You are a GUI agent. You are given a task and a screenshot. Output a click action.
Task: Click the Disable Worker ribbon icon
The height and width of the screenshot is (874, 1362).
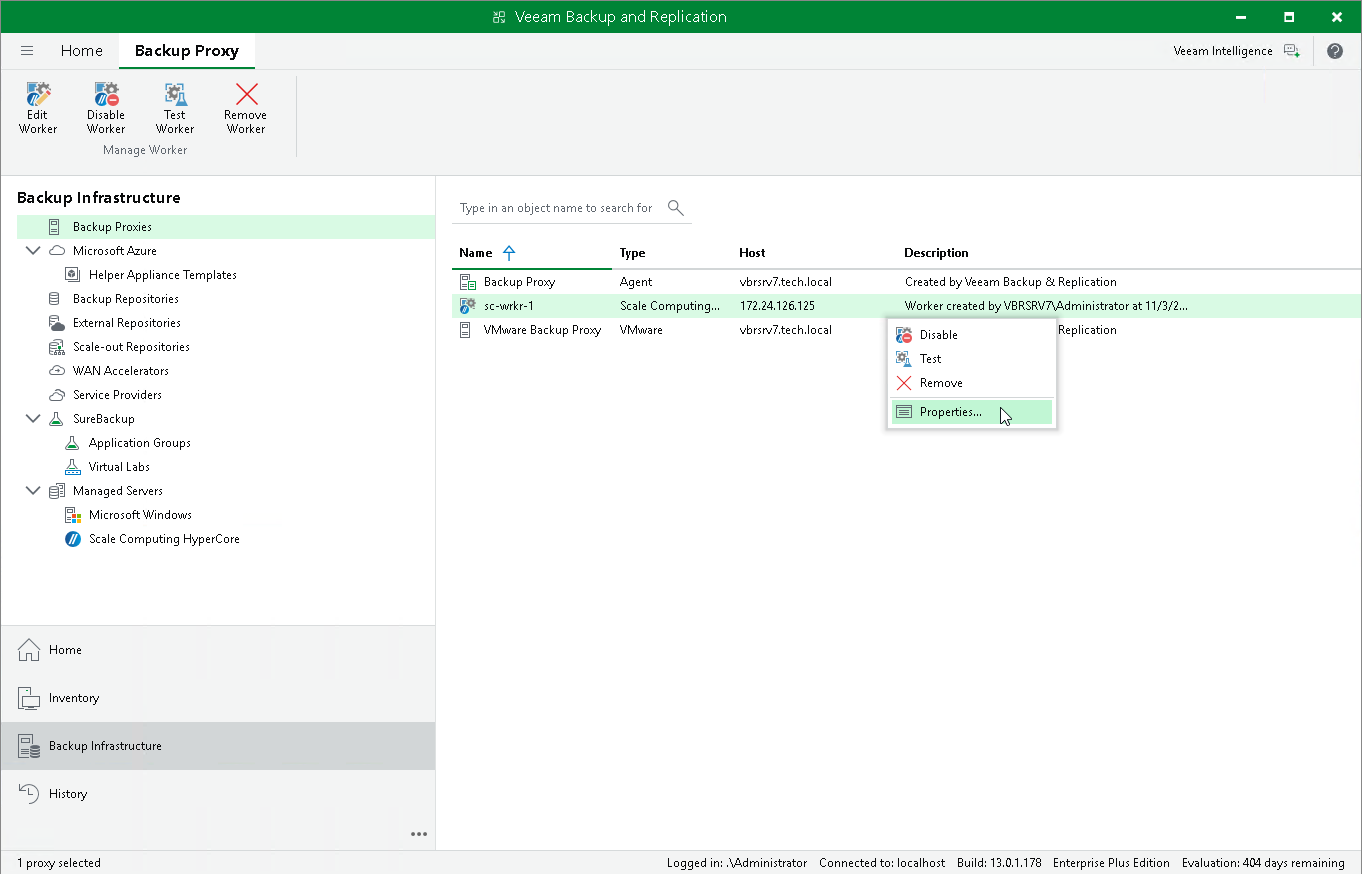tap(106, 94)
